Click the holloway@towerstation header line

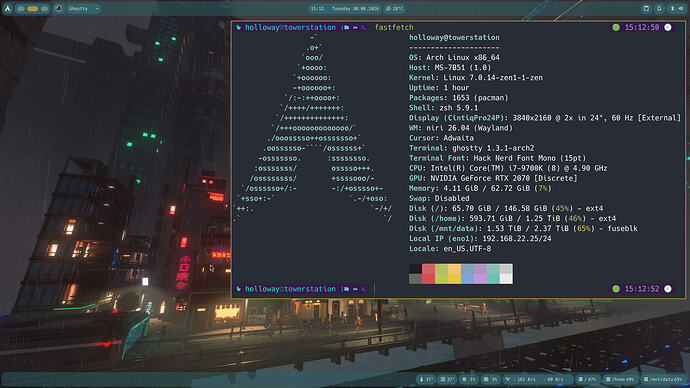pos(454,37)
